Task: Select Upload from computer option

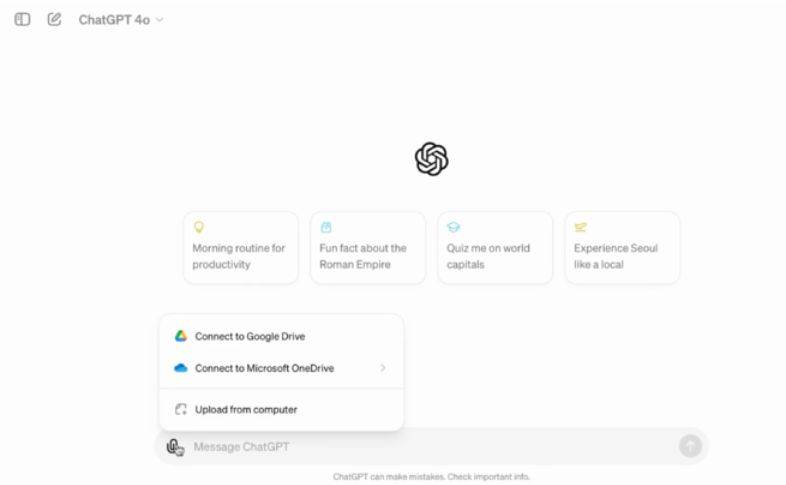Action: 246,409
